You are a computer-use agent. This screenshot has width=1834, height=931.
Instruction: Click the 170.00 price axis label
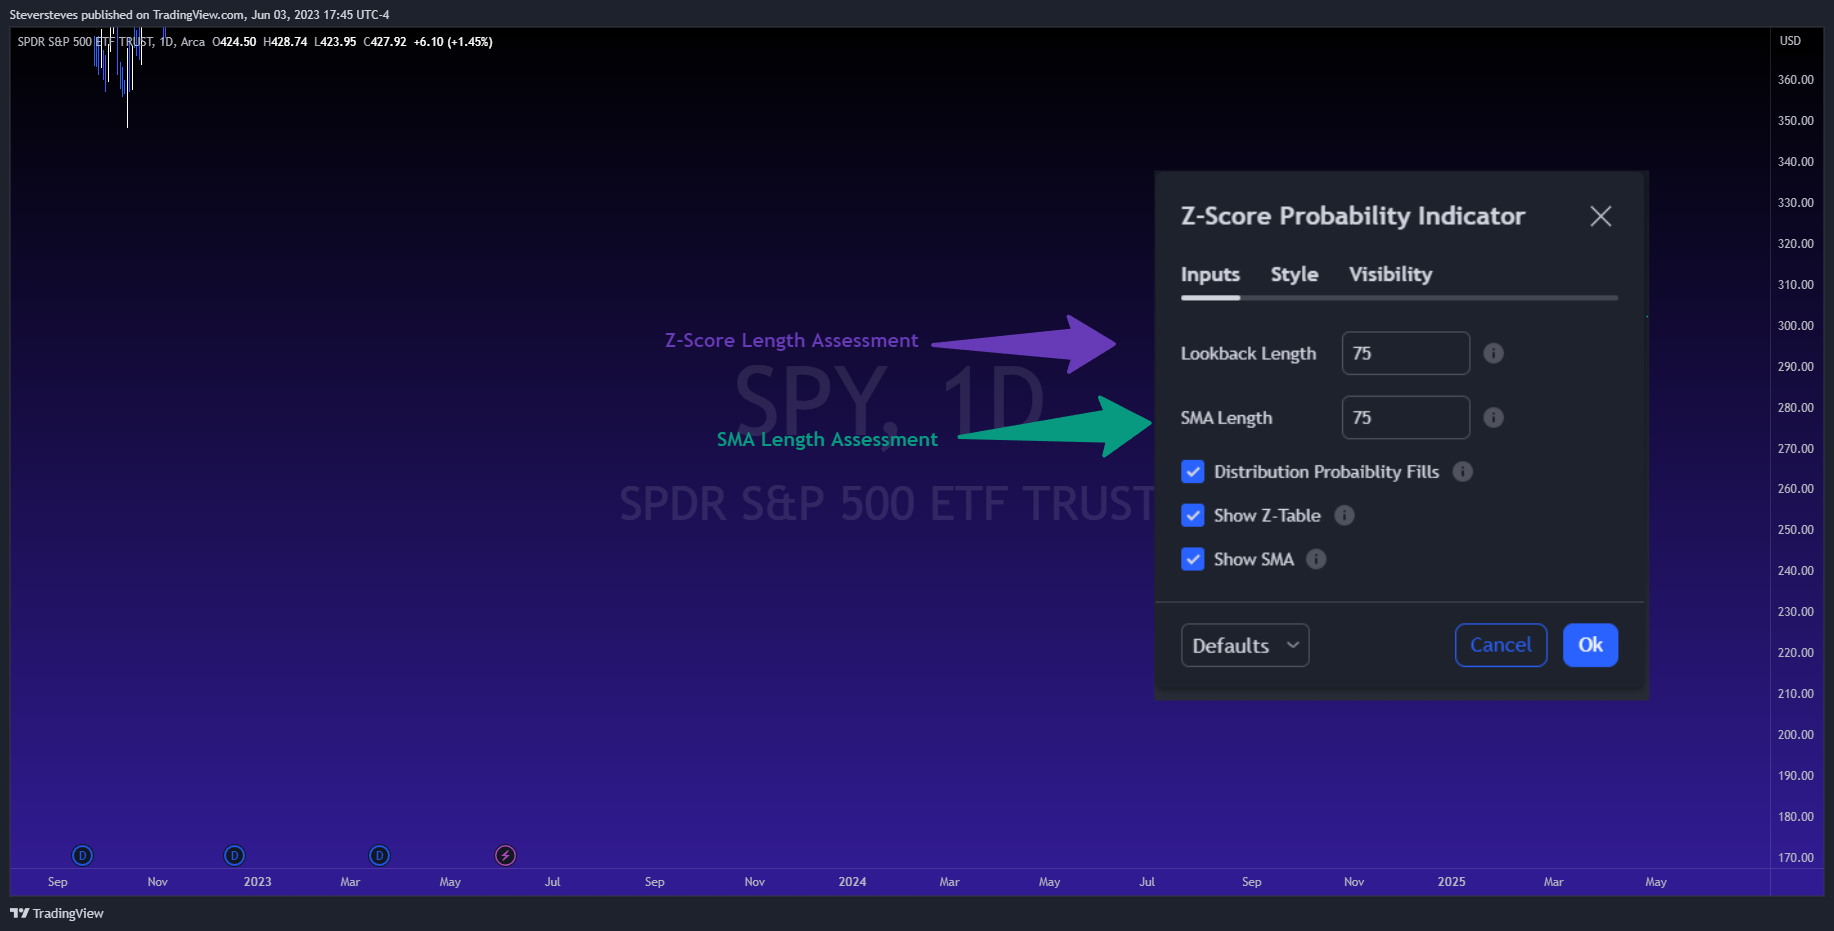pyautogui.click(x=1795, y=858)
